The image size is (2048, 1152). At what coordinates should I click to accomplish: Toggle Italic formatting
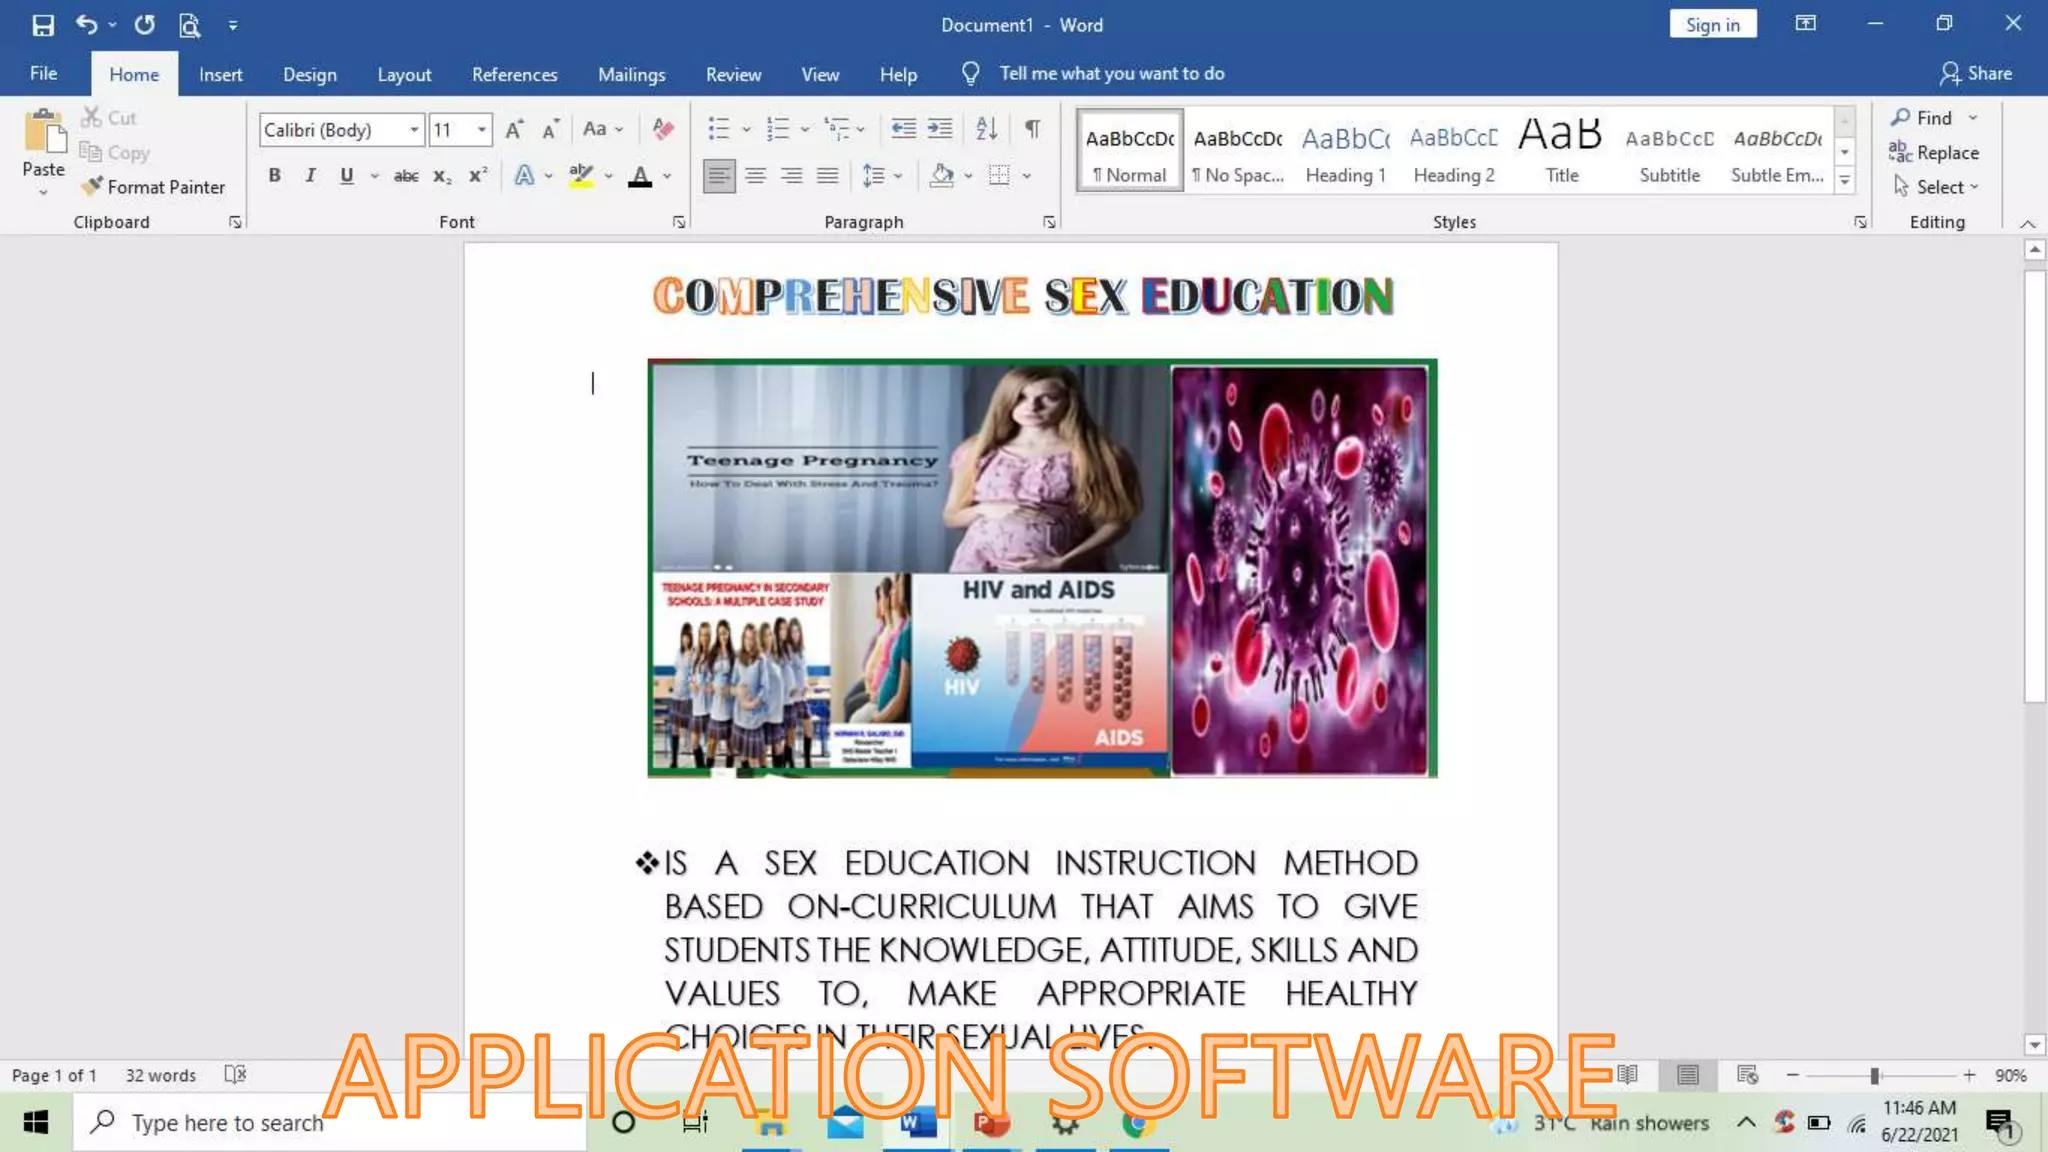[x=310, y=176]
